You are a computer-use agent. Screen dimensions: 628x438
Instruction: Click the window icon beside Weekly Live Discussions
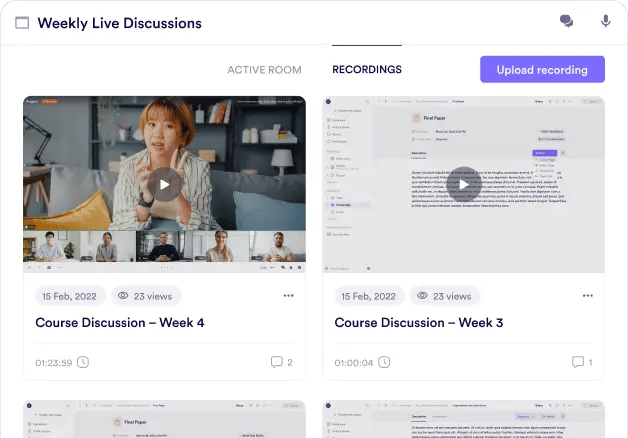[22, 23]
